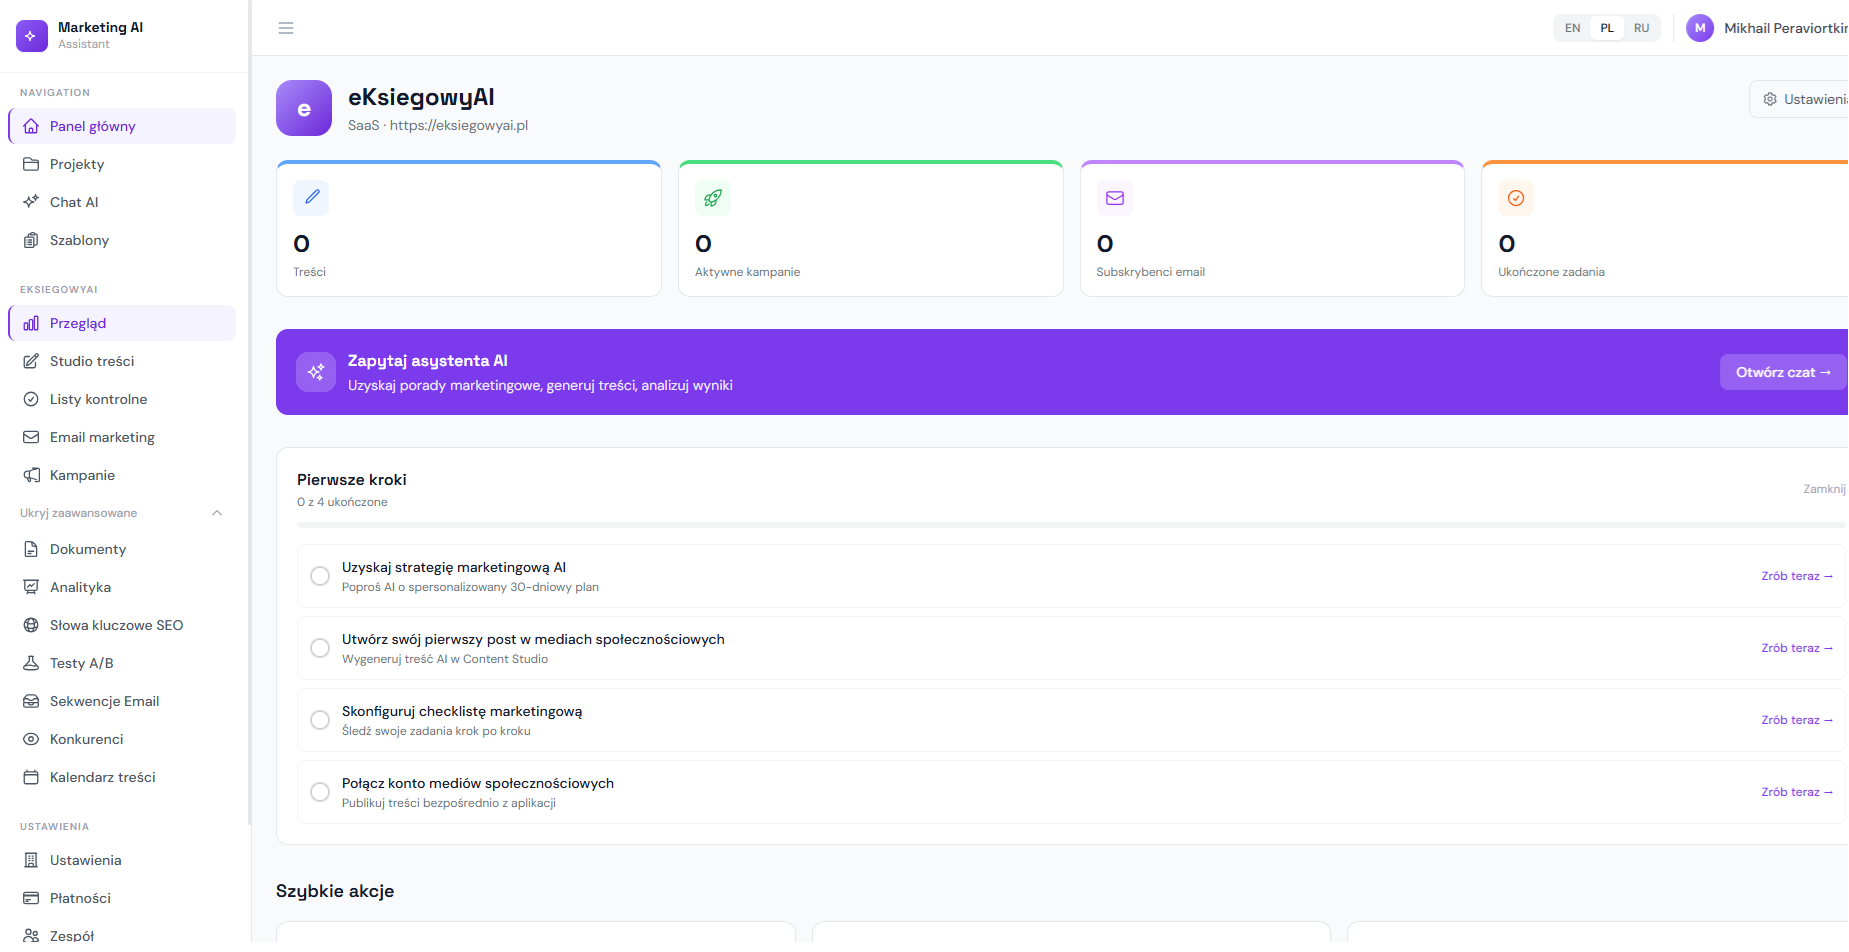Click the Testy A/B flask icon
This screenshot has width=1849, height=952.
click(31, 663)
